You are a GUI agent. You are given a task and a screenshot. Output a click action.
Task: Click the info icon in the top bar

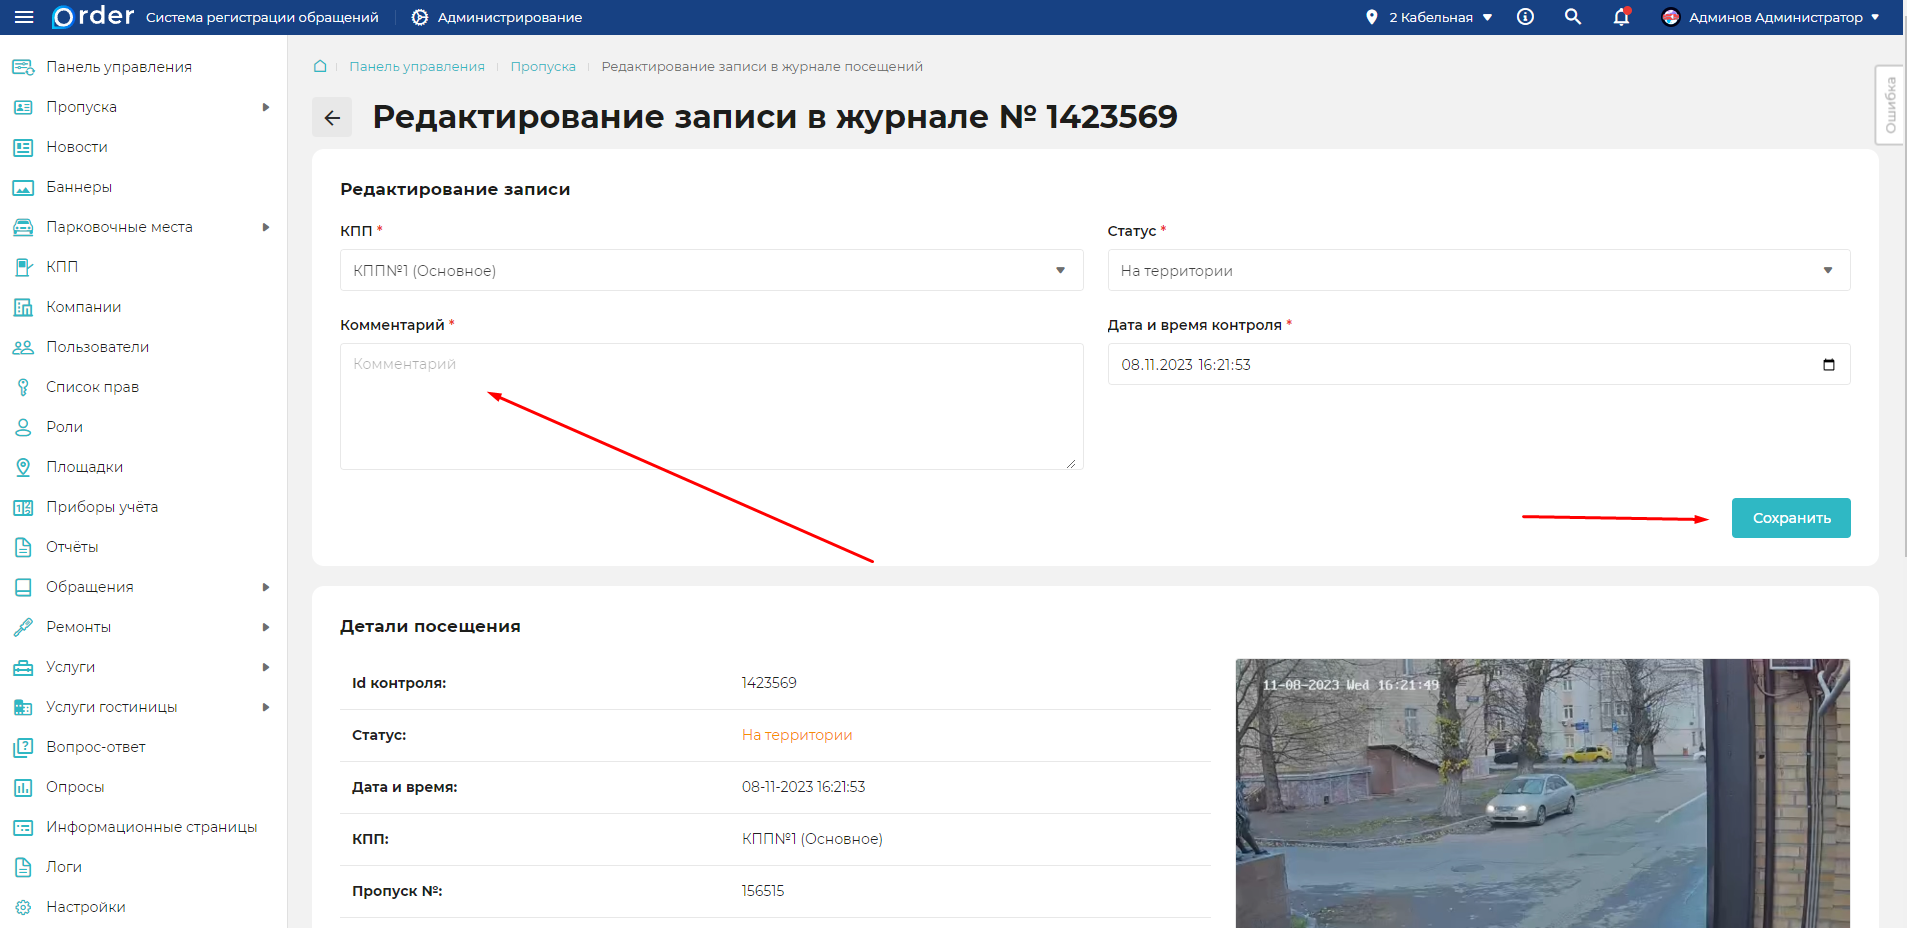[x=1525, y=16]
